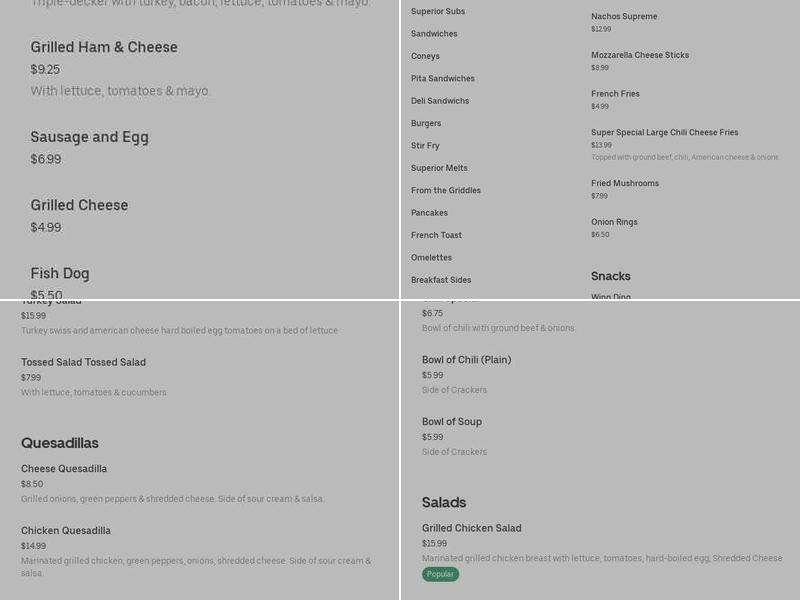Image resolution: width=800 pixels, height=600 pixels.
Task: Open the Pancakes section
Action: coord(429,212)
